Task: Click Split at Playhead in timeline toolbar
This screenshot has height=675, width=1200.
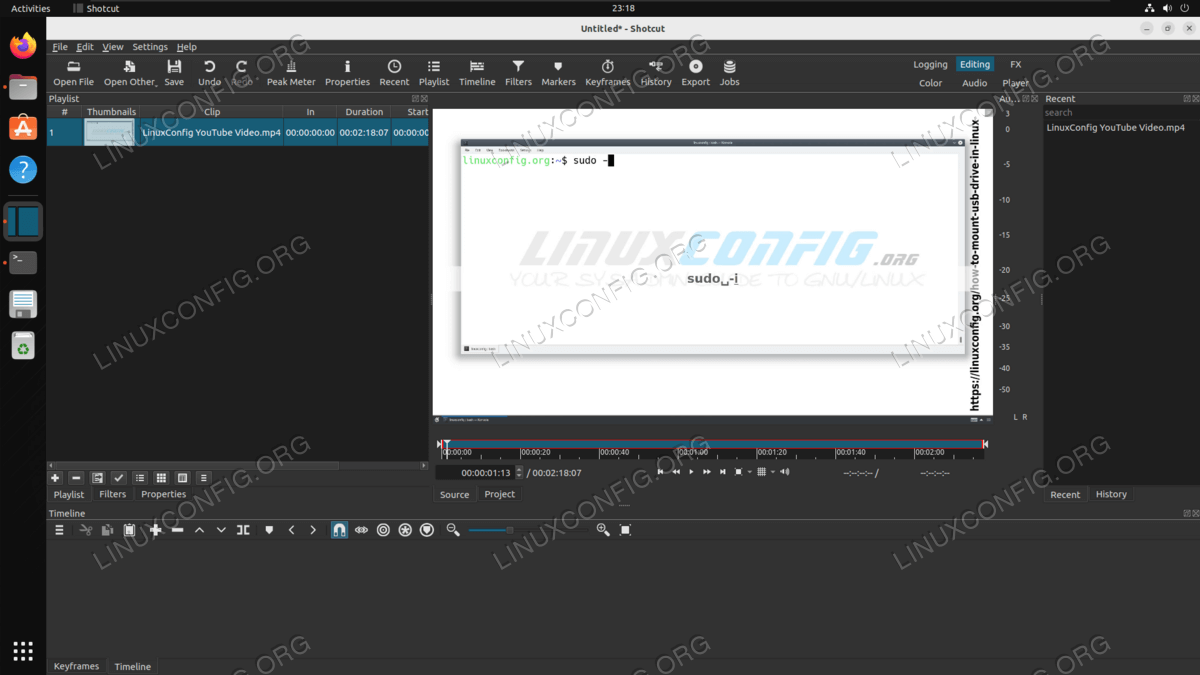Action: (x=243, y=530)
